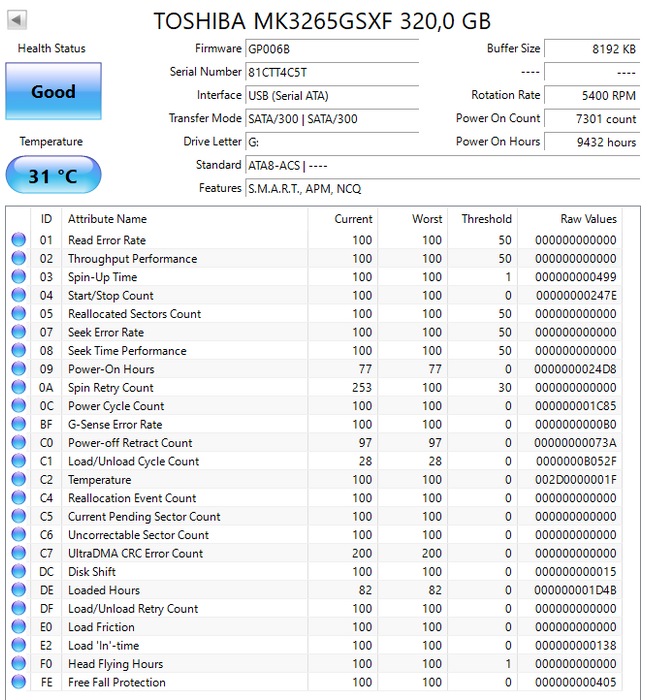The height and width of the screenshot is (700, 645).
Task: Click the 31 °C temperature indicator
Action: (x=53, y=176)
